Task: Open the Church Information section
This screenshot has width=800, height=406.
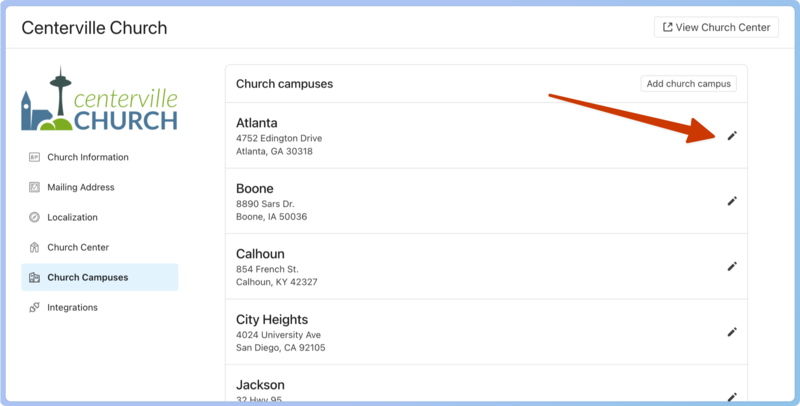Action: point(87,157)
